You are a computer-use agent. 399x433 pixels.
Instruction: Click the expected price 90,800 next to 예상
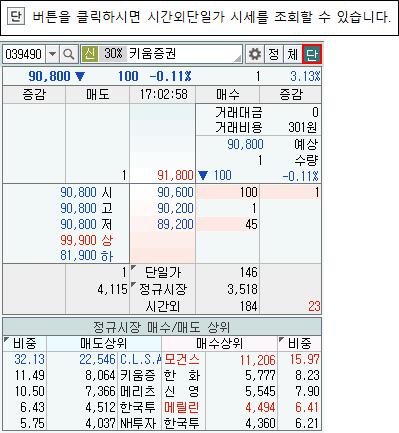coord(245,144)
